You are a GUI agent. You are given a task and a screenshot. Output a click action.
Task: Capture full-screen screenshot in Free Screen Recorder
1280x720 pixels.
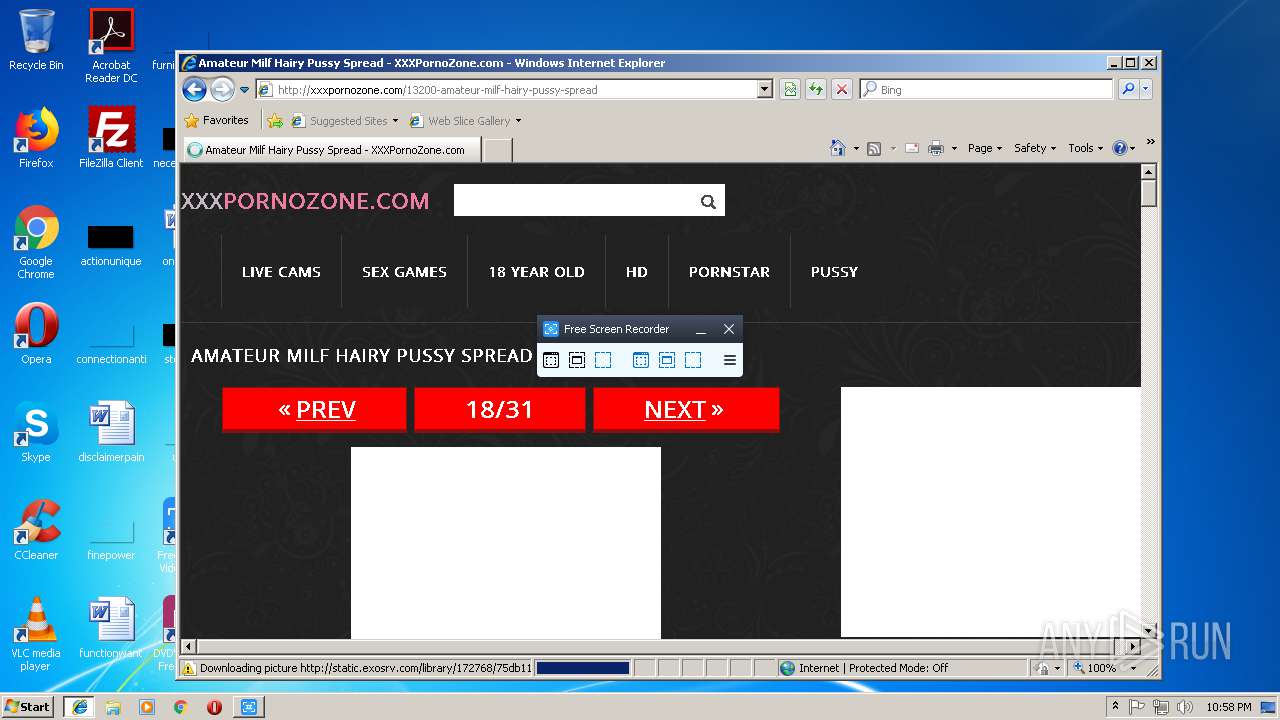(551, 360)
